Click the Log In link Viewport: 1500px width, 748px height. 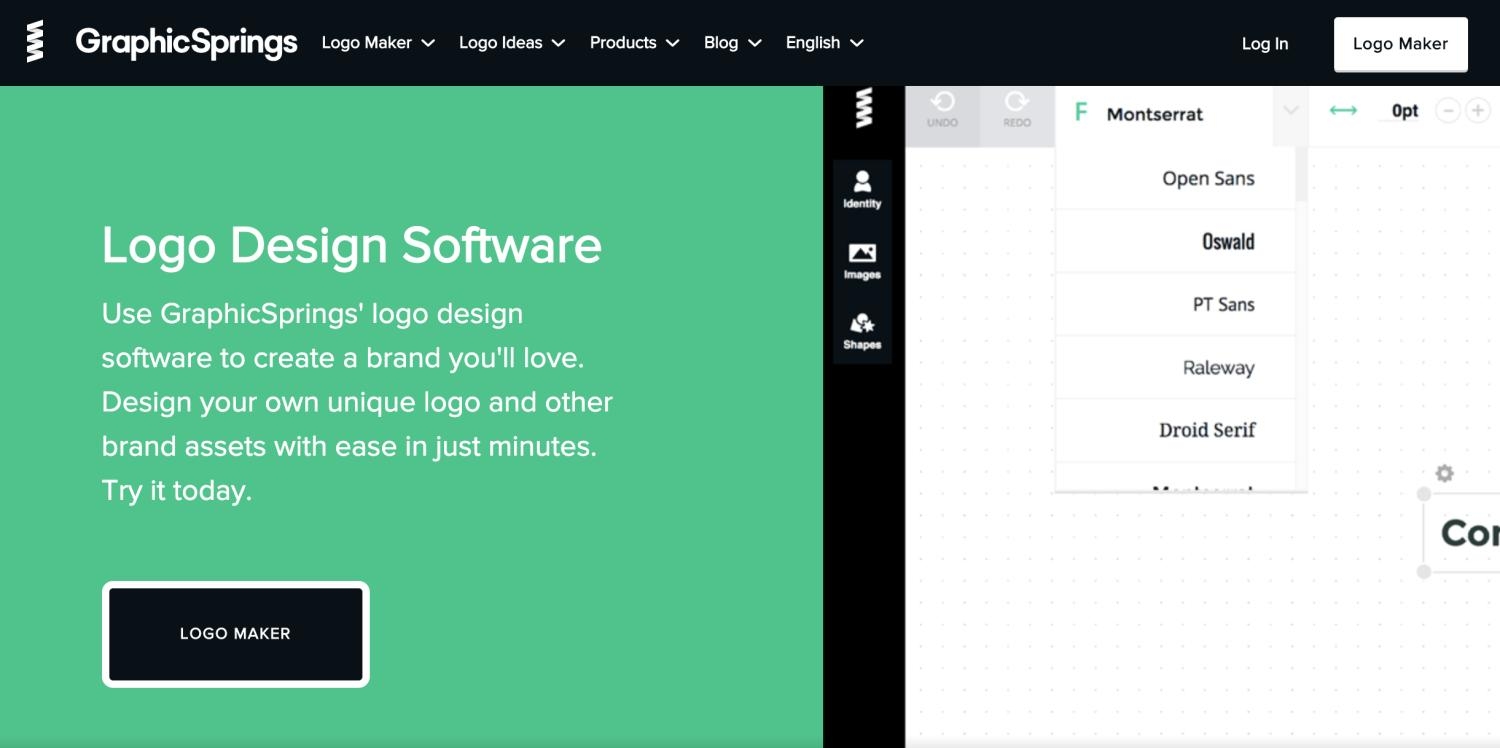click(x=1264, y=44)
